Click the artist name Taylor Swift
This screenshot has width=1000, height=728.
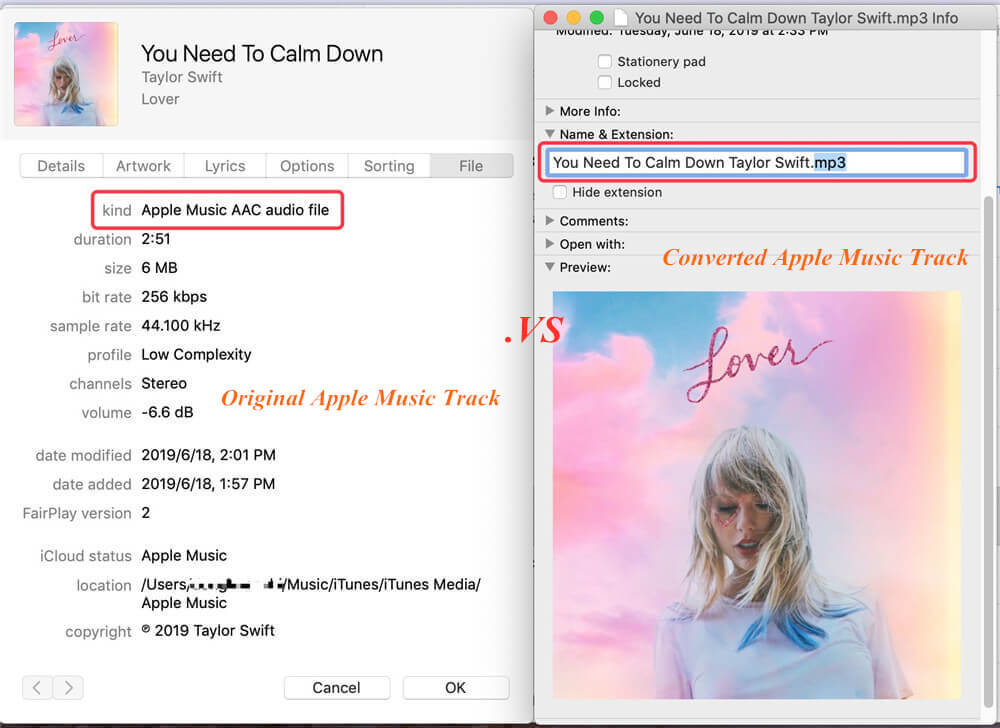(182, 77)
